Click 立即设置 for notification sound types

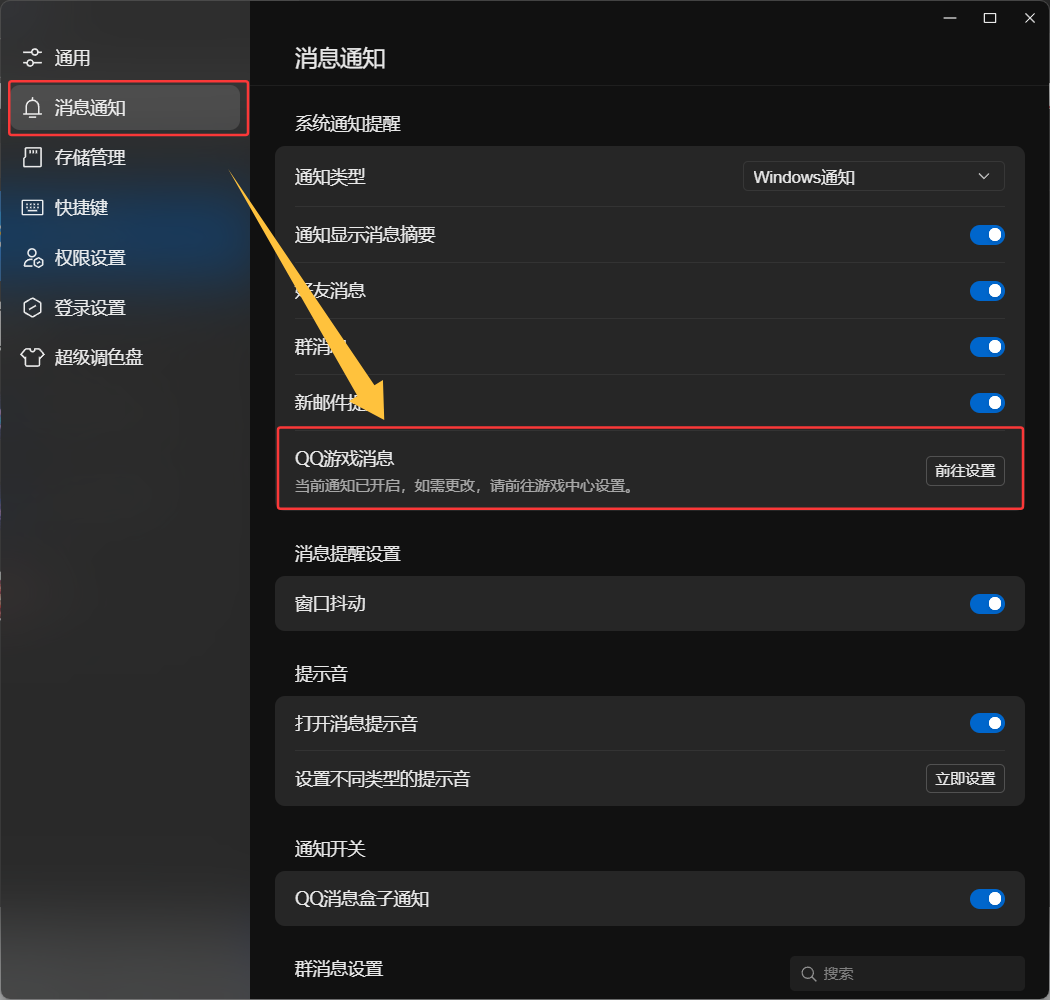965,779
